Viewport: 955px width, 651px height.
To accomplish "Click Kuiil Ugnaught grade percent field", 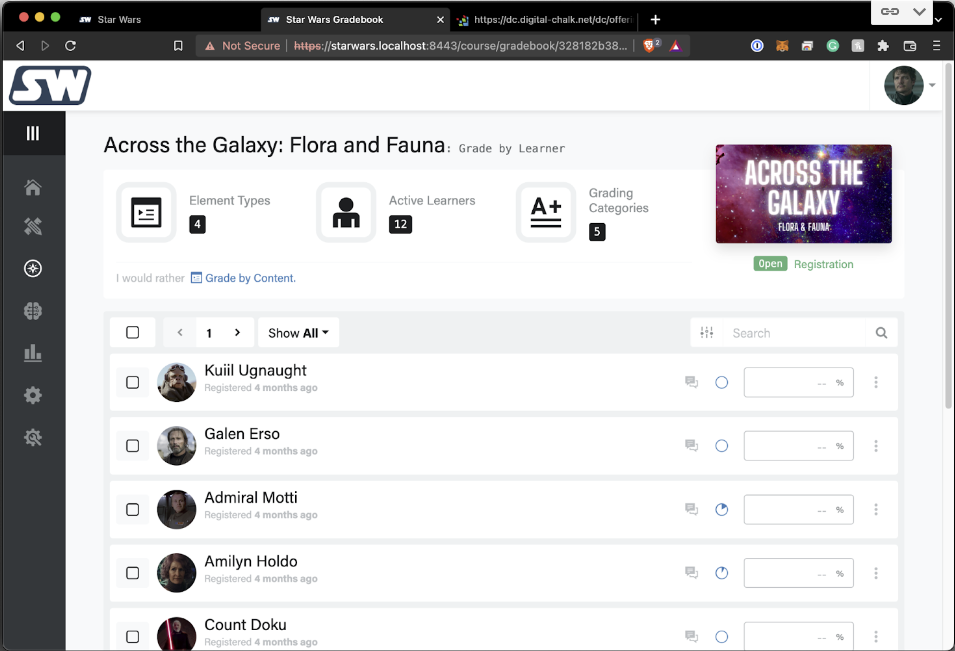I will pos(798,382).
